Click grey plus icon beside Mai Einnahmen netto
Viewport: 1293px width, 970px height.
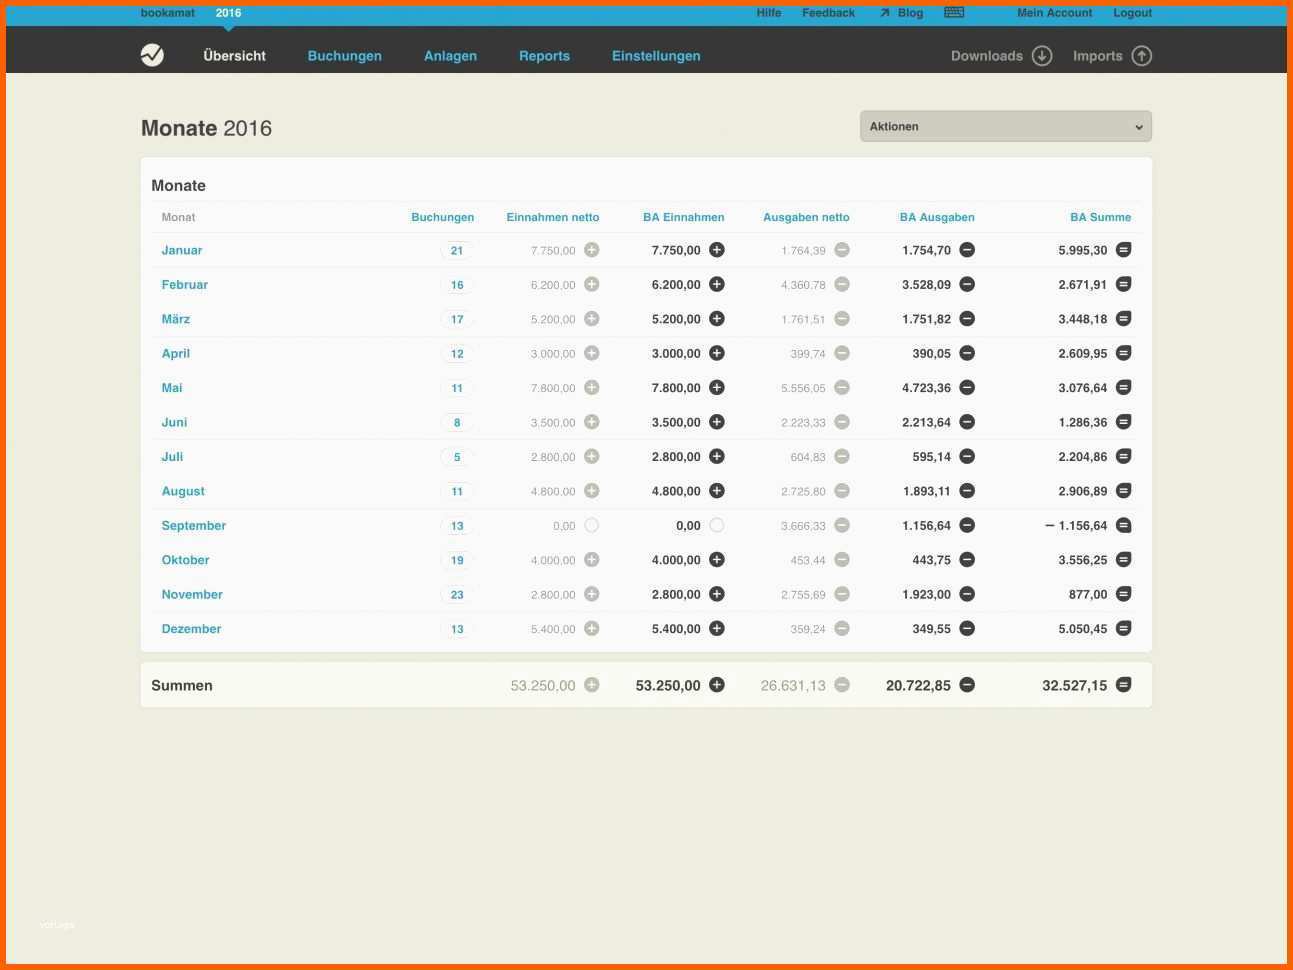click(x=592, y=388)
